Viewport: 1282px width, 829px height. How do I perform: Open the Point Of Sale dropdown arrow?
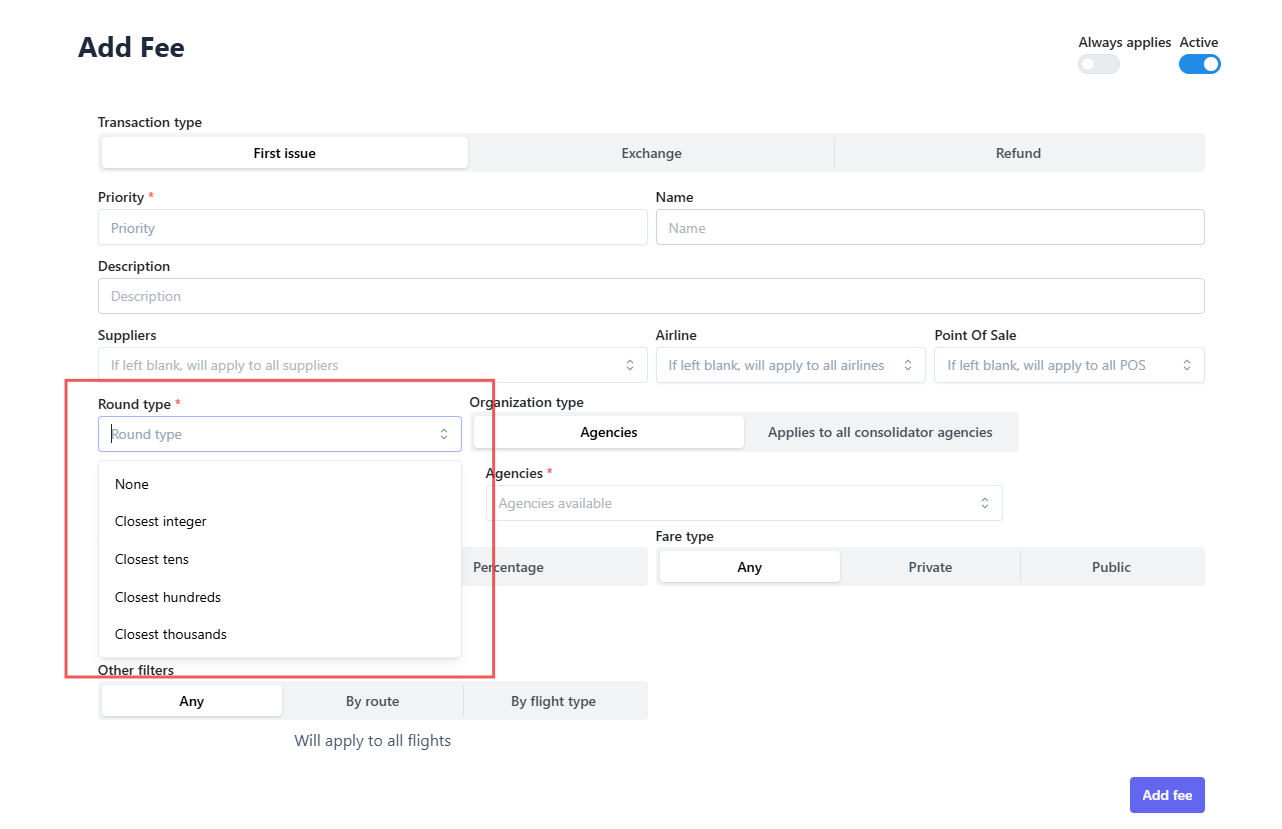click(1187, 365)
